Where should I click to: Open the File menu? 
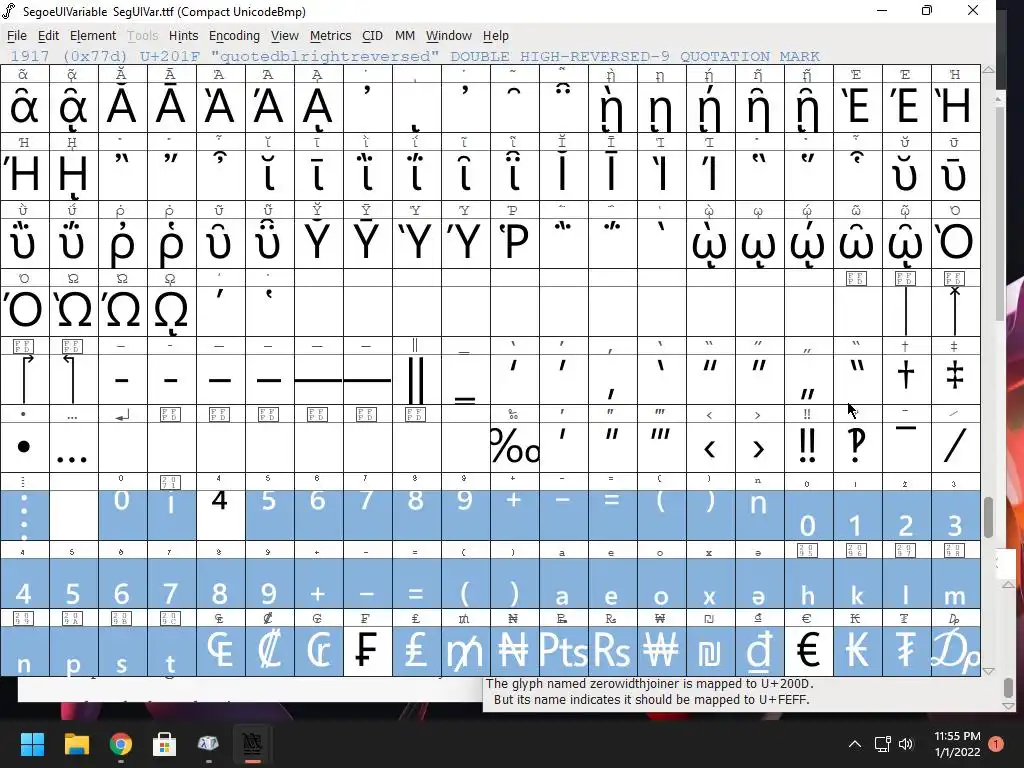(16, 36)
